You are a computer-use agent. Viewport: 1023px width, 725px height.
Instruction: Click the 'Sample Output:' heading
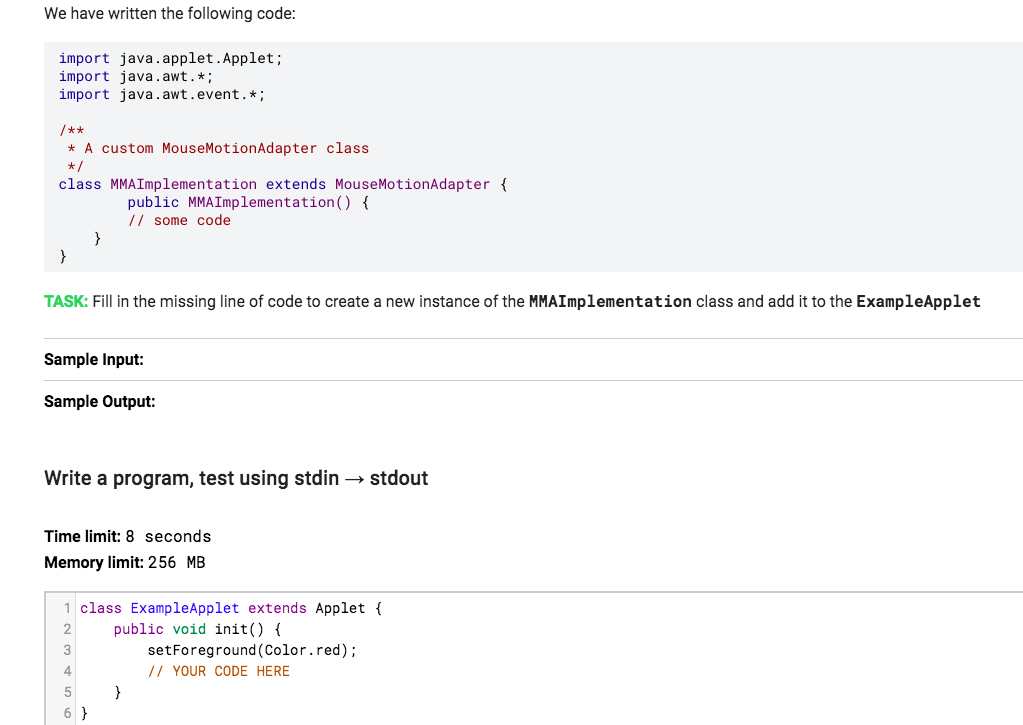pyautogui.click(x=100, y=401)
